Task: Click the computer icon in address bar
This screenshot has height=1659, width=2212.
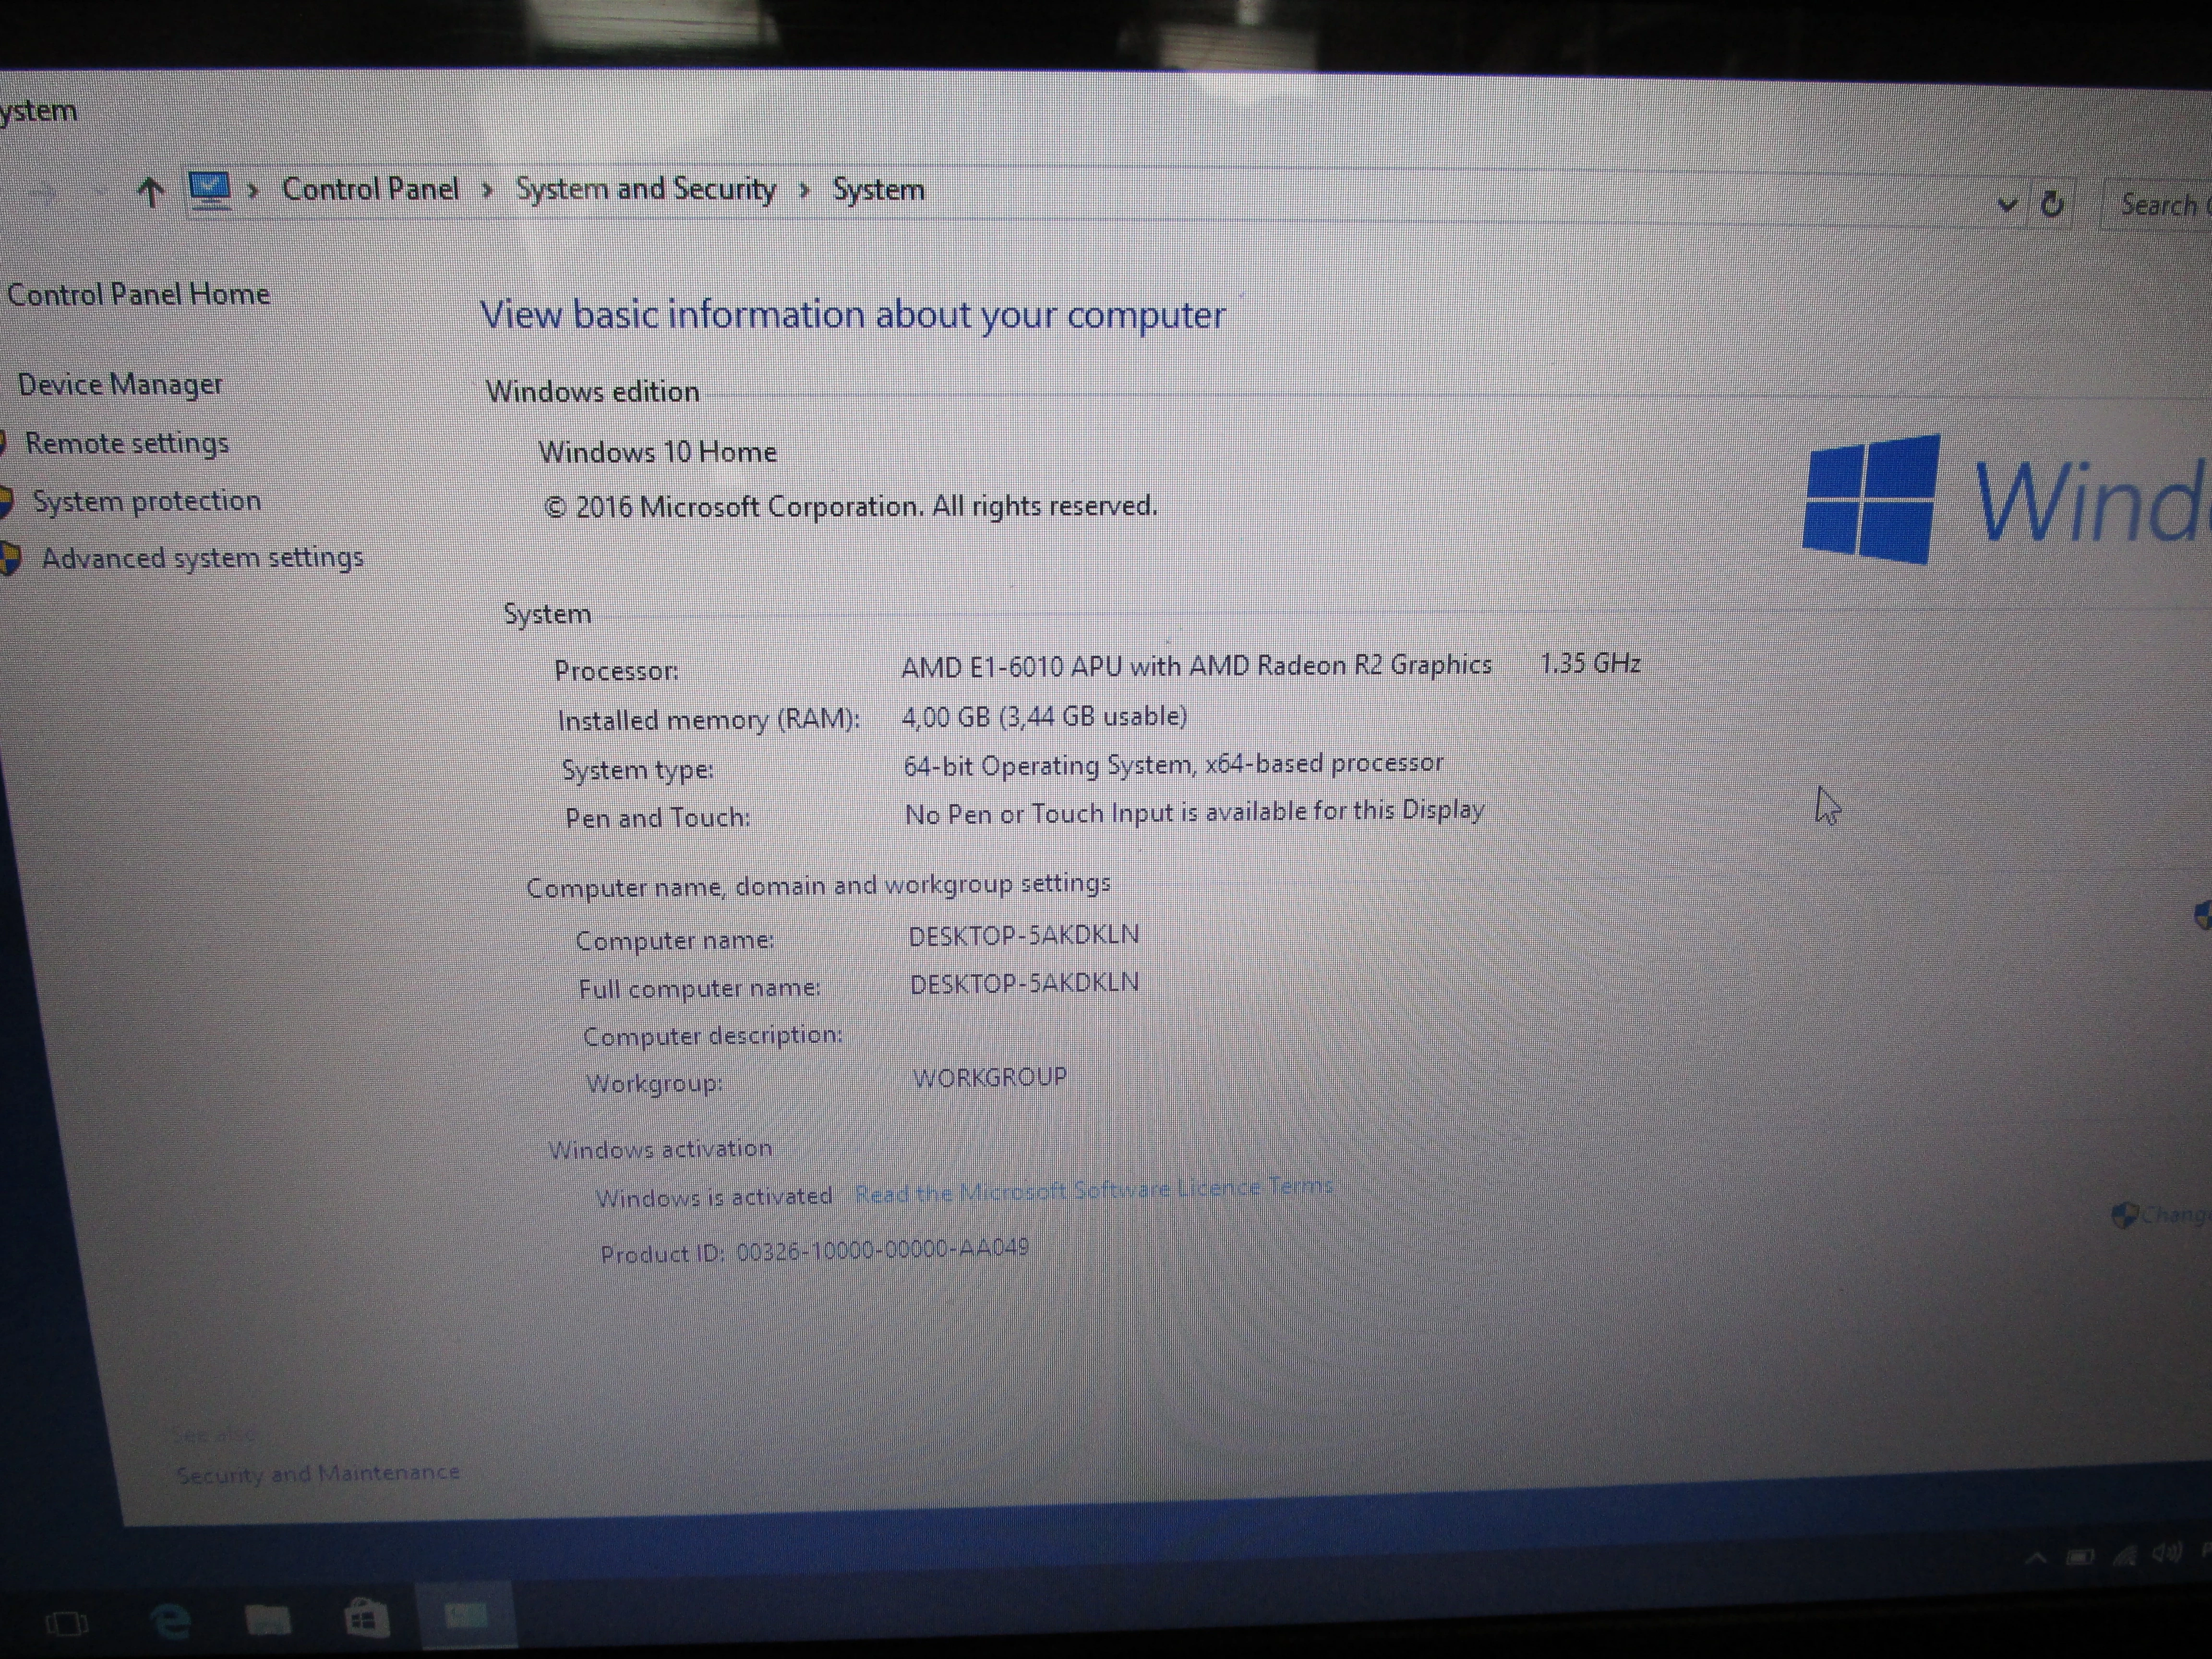Action: (210, 190)
